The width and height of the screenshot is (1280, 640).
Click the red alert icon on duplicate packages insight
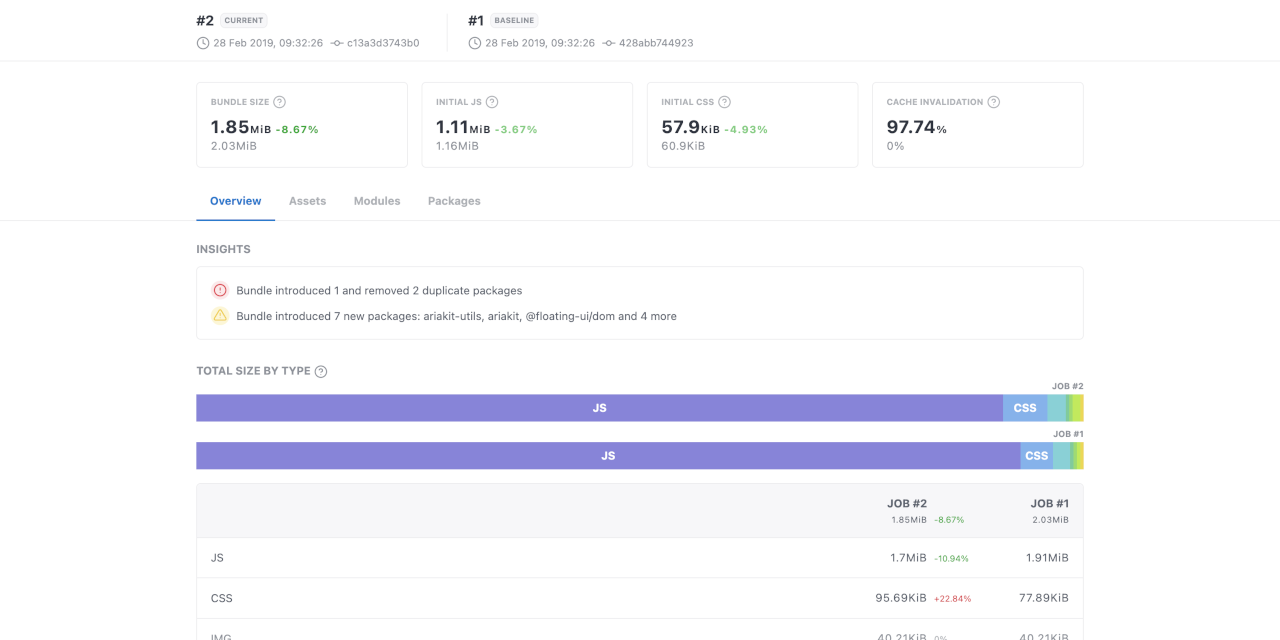[x=220, y=290]
